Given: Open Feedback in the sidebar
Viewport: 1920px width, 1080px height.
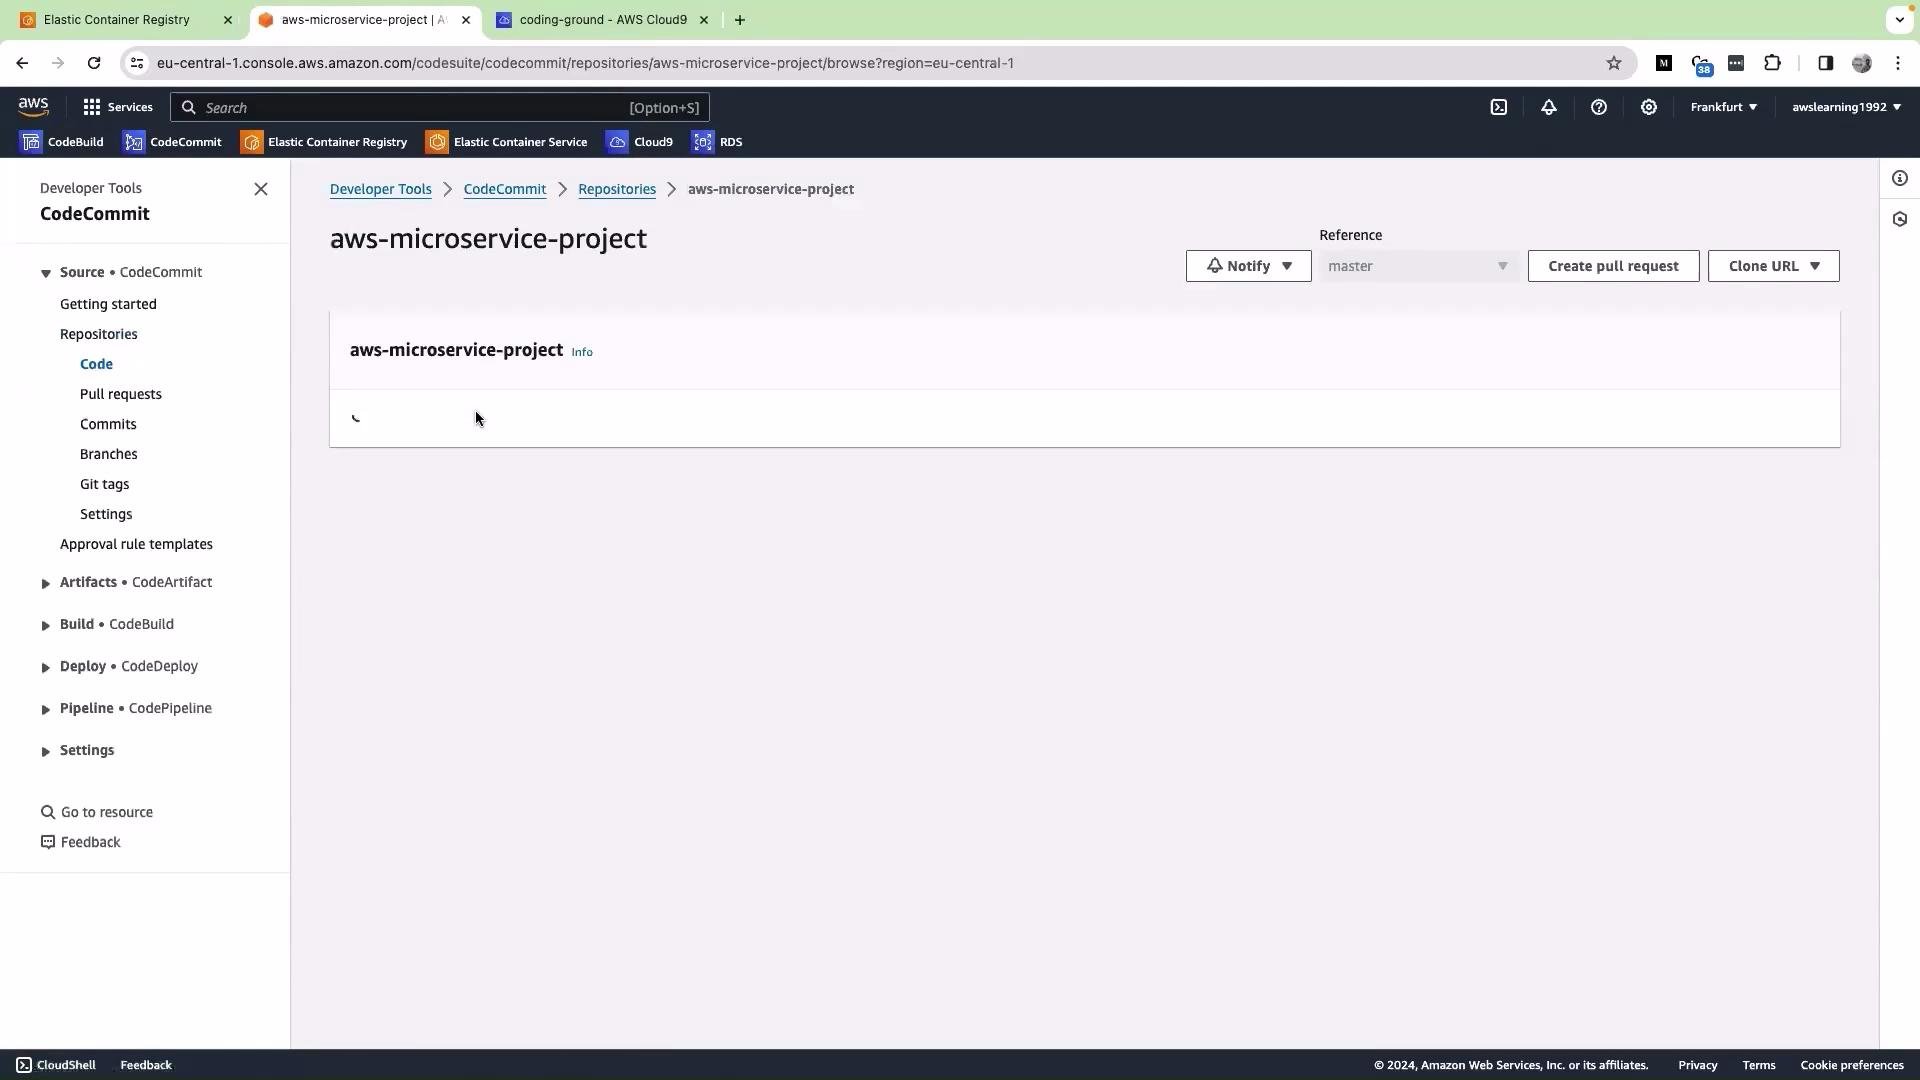Looking at the screenshot, I should (81, 842).
